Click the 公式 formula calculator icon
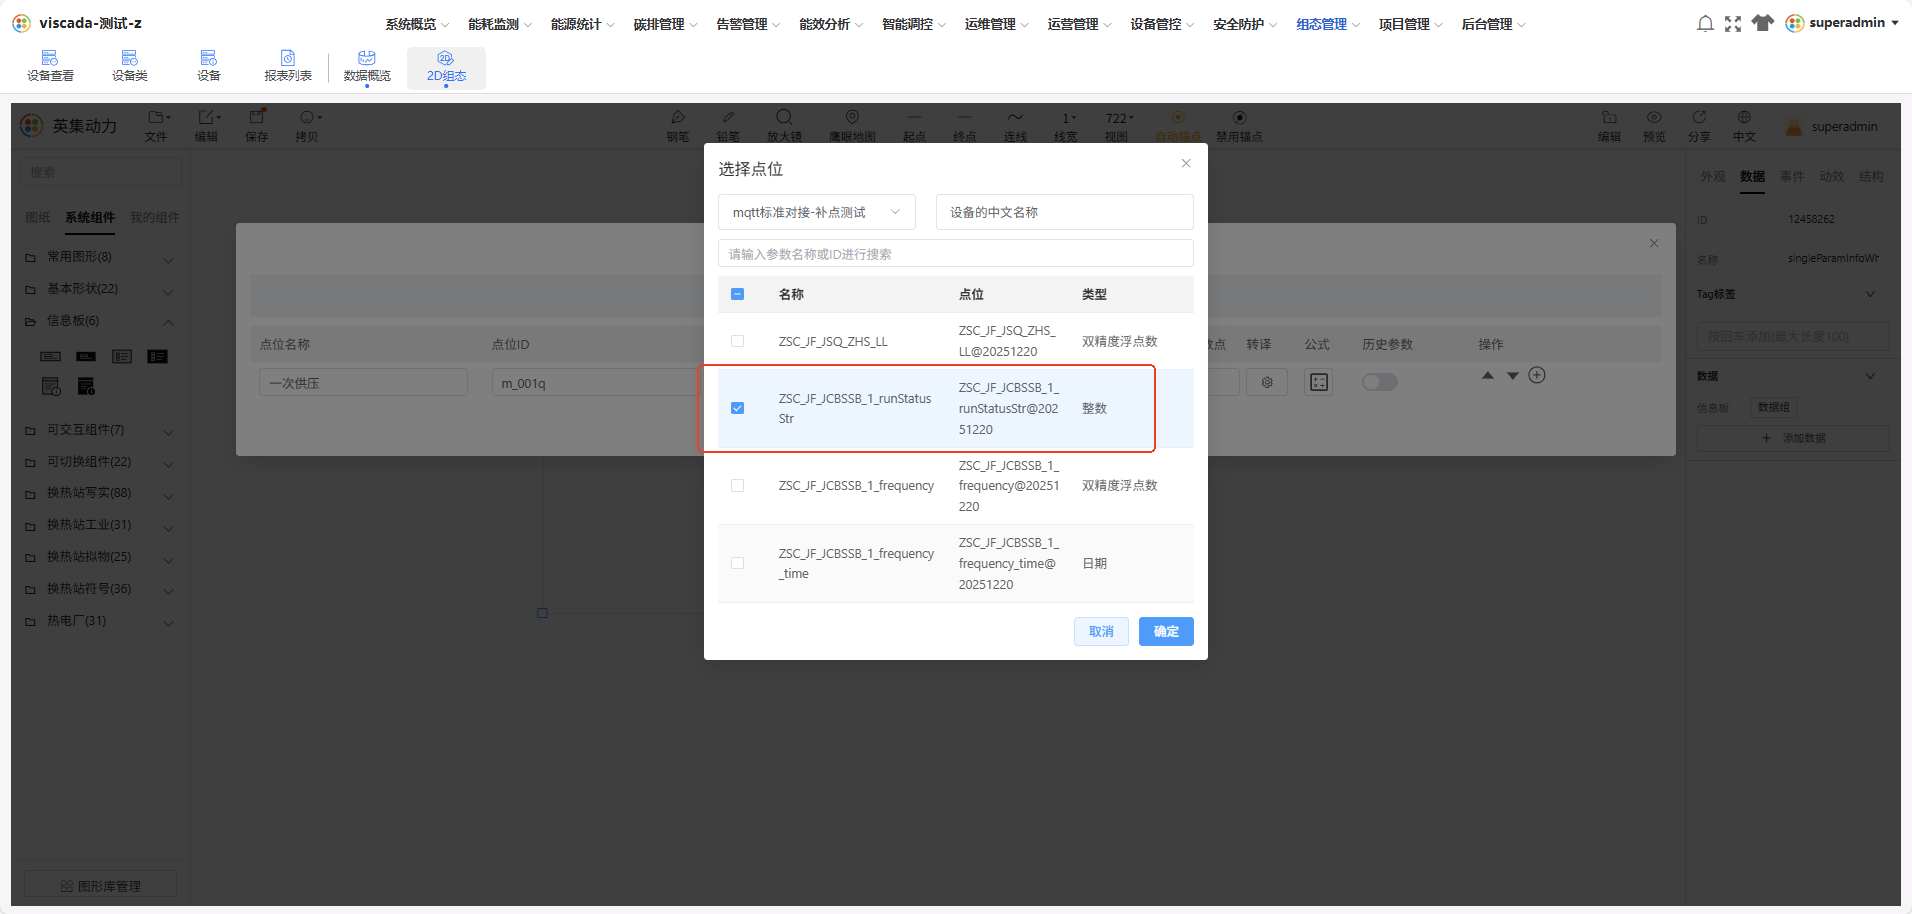 pos(1319,382)
